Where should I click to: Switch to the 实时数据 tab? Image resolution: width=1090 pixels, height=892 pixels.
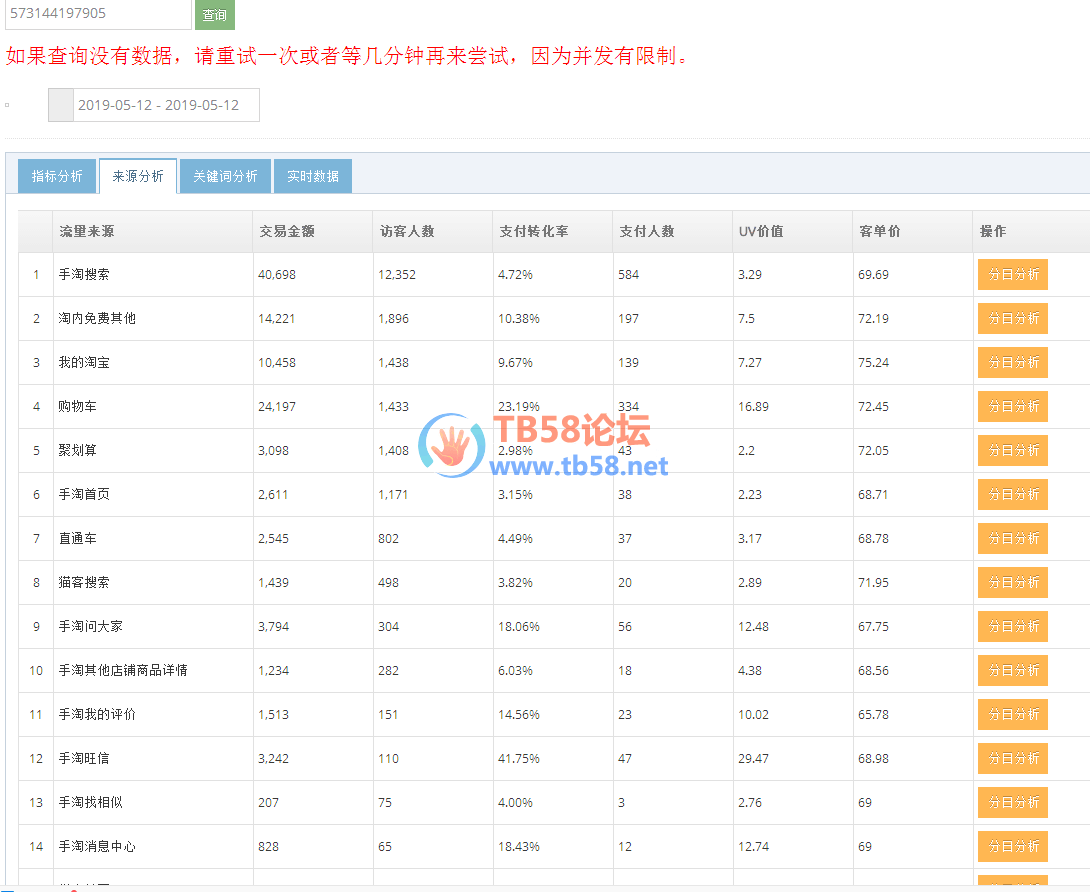(313, 176)
